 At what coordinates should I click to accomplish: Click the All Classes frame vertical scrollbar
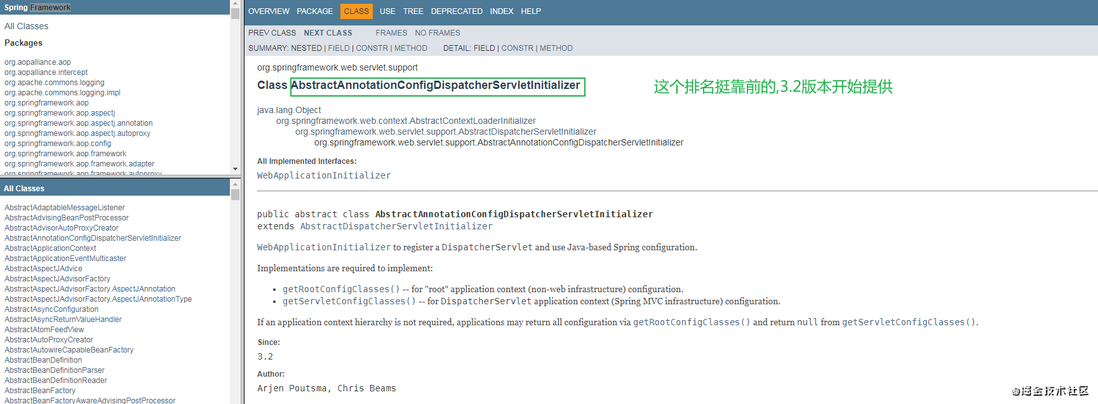click(x=235, y=291)
